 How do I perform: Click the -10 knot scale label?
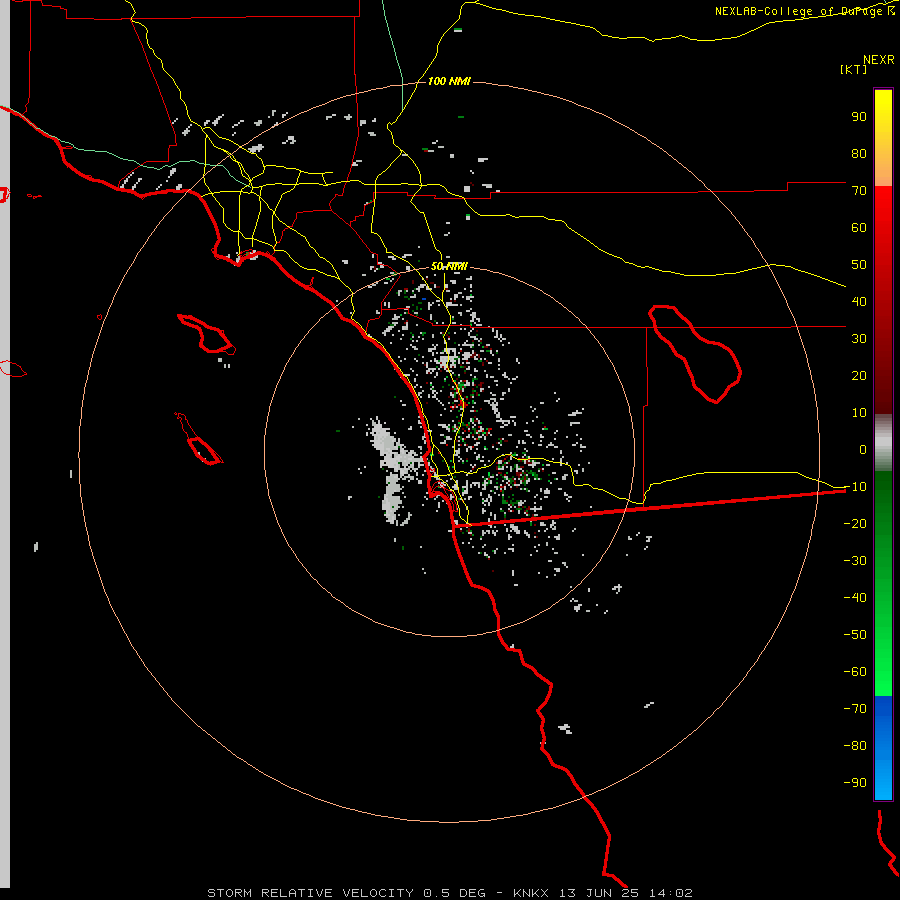(855, 487)
